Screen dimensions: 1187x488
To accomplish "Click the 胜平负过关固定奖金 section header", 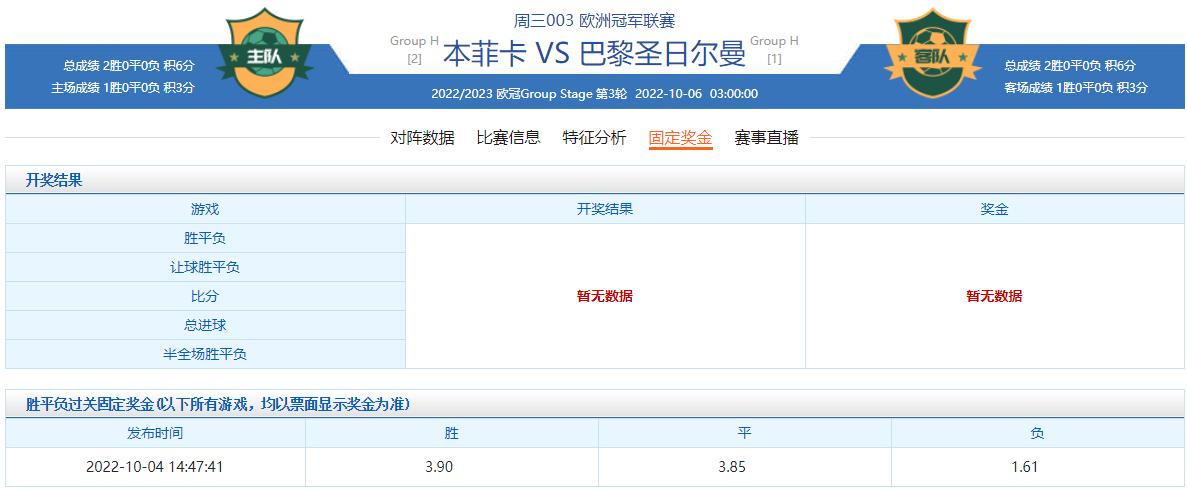I will click(594, 405).
